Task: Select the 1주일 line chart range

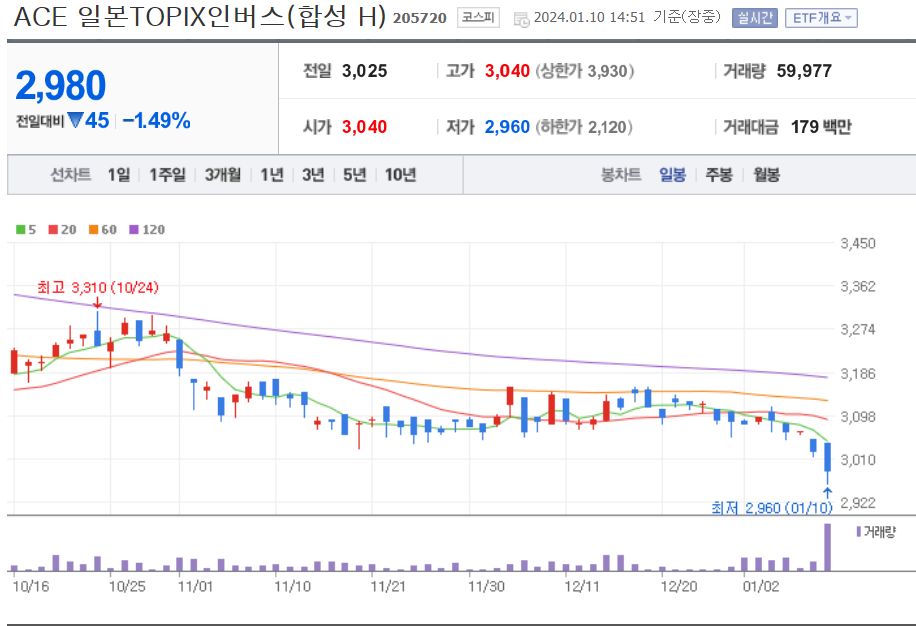Action: click(x=167, y=175)
